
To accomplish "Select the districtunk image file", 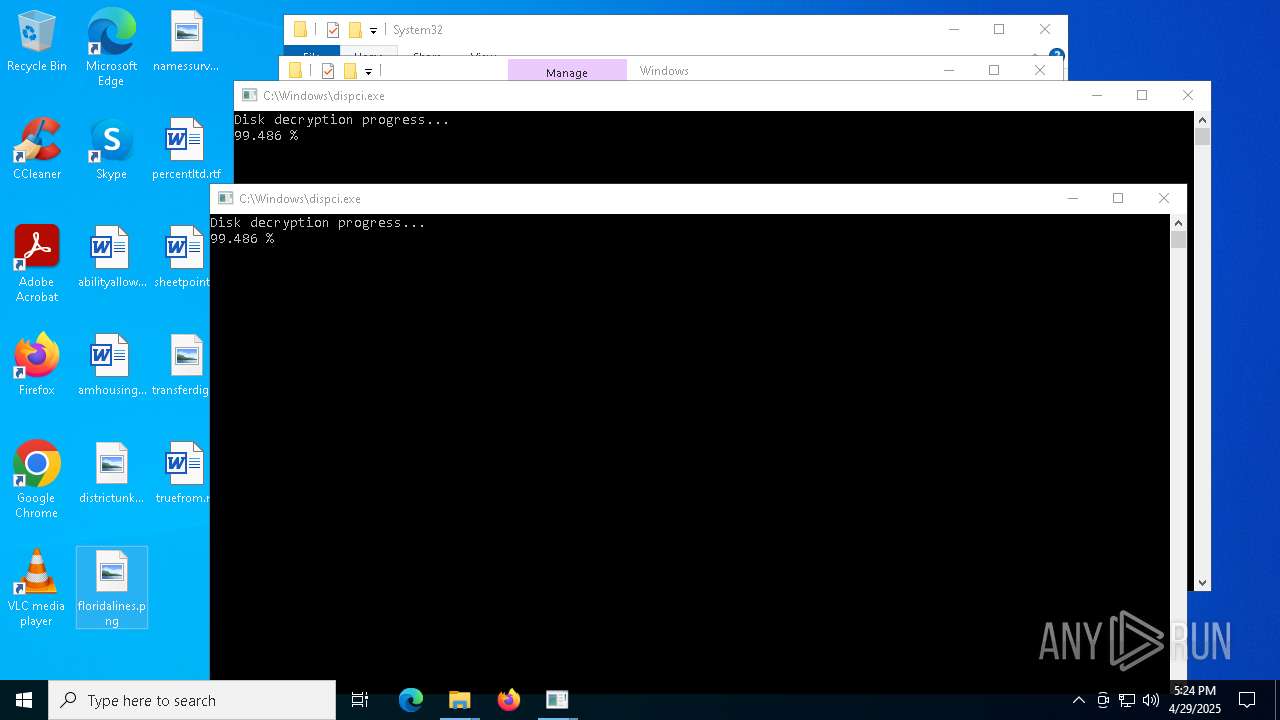I will pyautogui.click(x=111, y=474).
